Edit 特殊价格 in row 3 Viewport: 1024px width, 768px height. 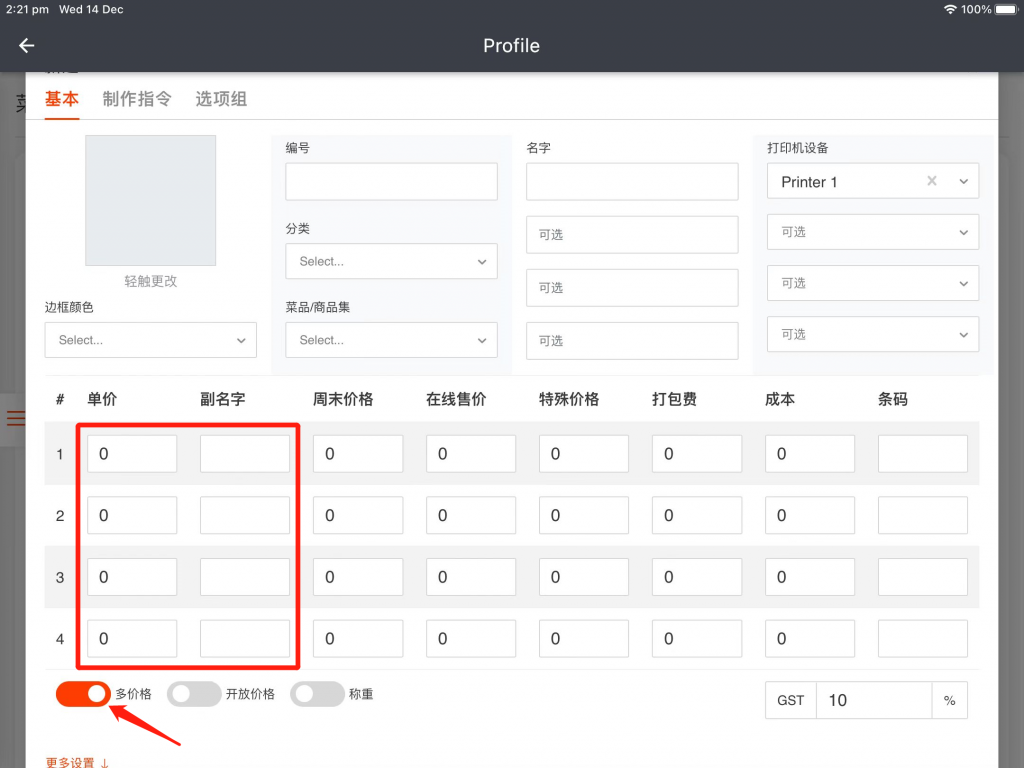point(584,577)
